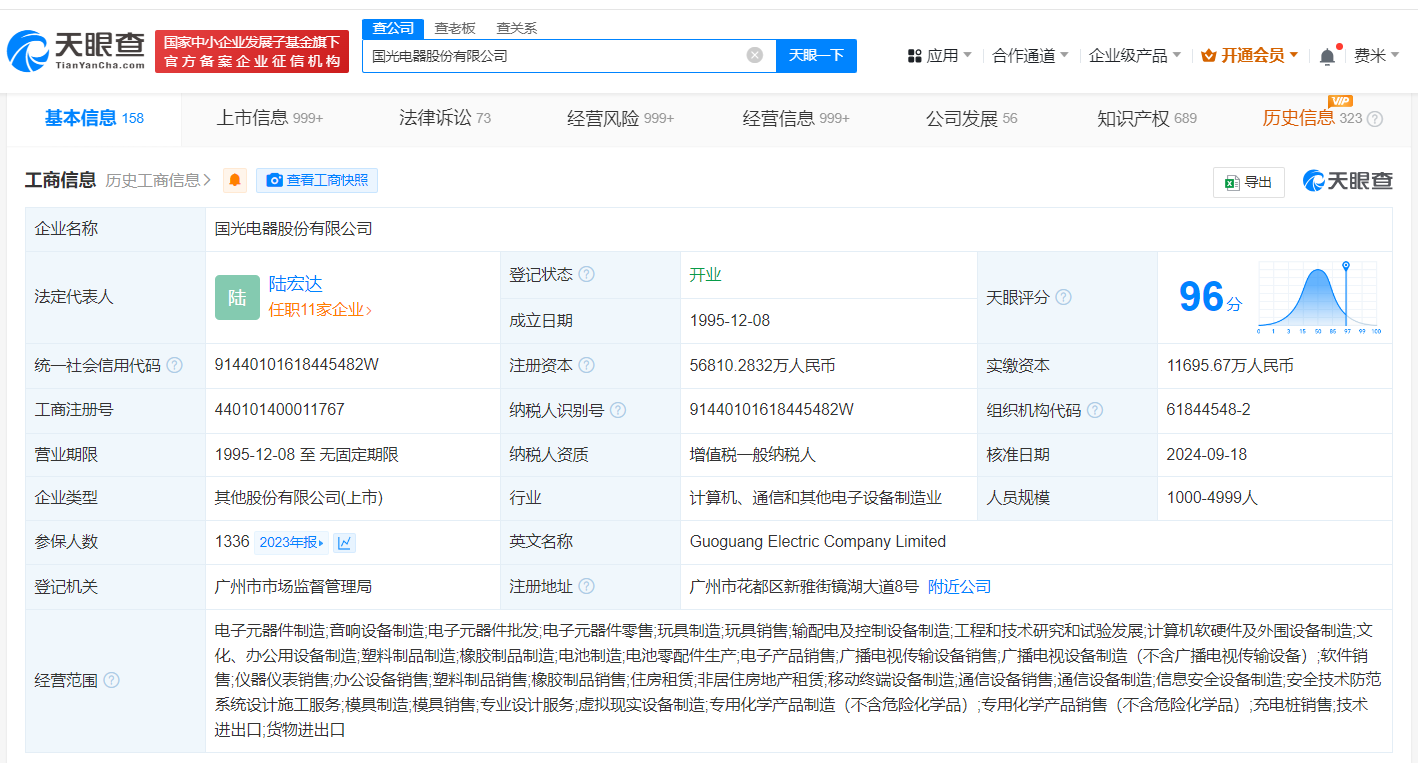Expand the 企业级产品 dropdown menu
1418x763 pixels.
point(1135,55)
